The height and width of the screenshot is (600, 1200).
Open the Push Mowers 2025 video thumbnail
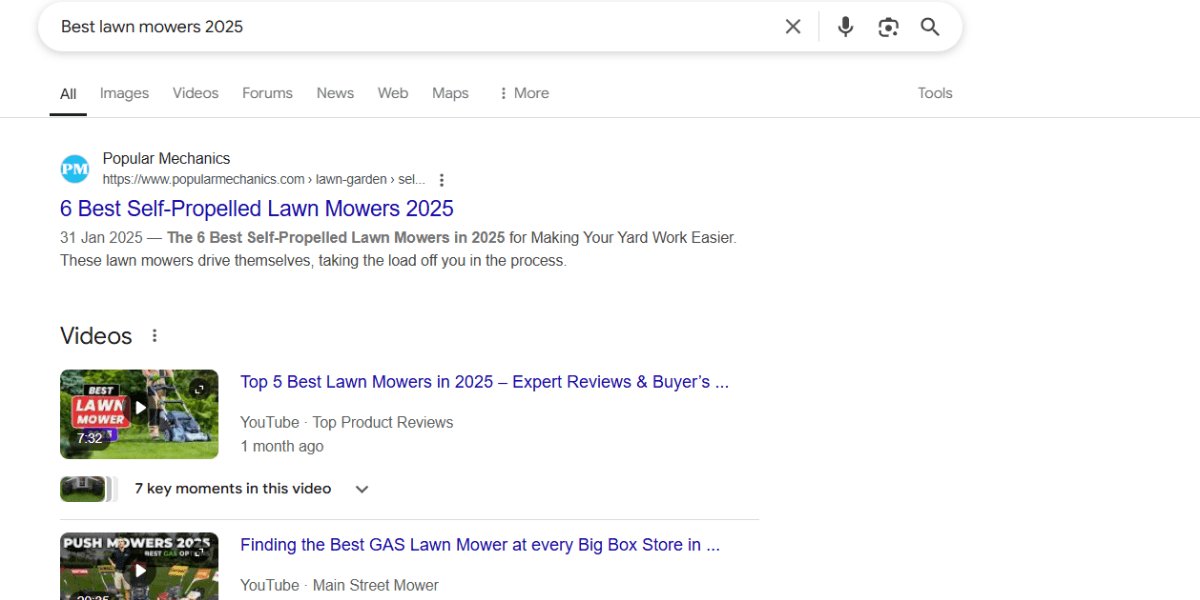[139, 566]
